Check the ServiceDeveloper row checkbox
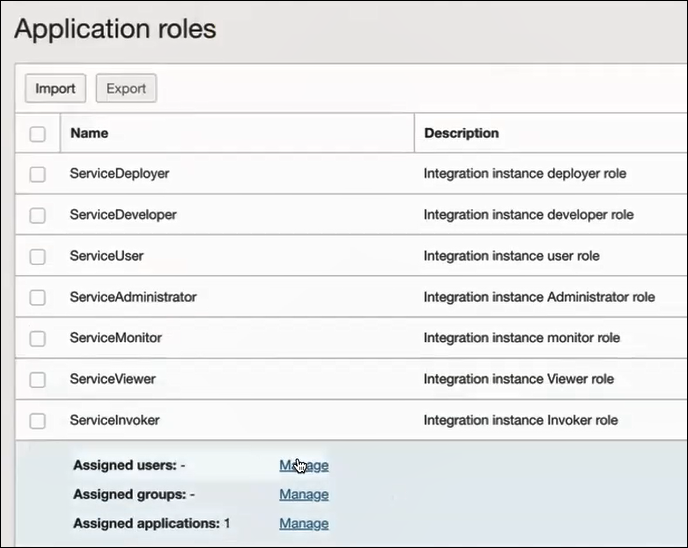This screenshot has height=548, width=688. click(37, 215)
